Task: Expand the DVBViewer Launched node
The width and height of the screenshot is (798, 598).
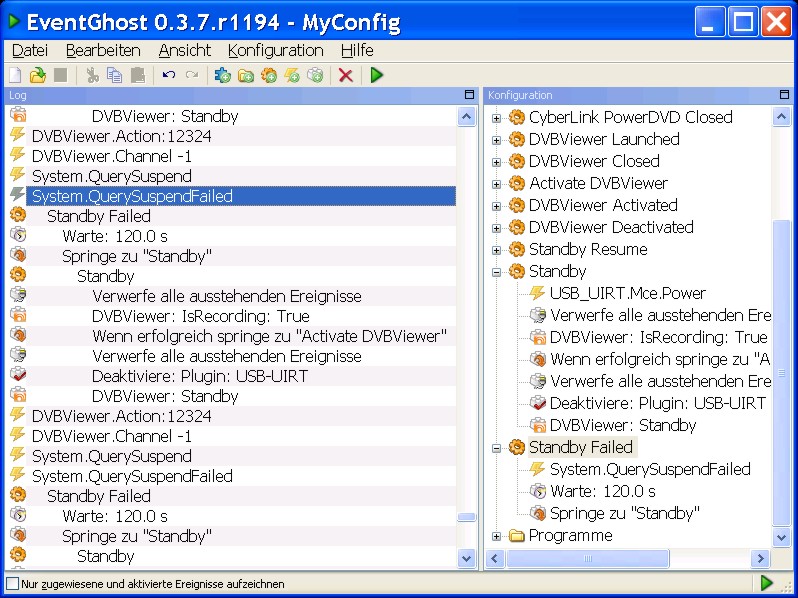Action: pos(496,140)
